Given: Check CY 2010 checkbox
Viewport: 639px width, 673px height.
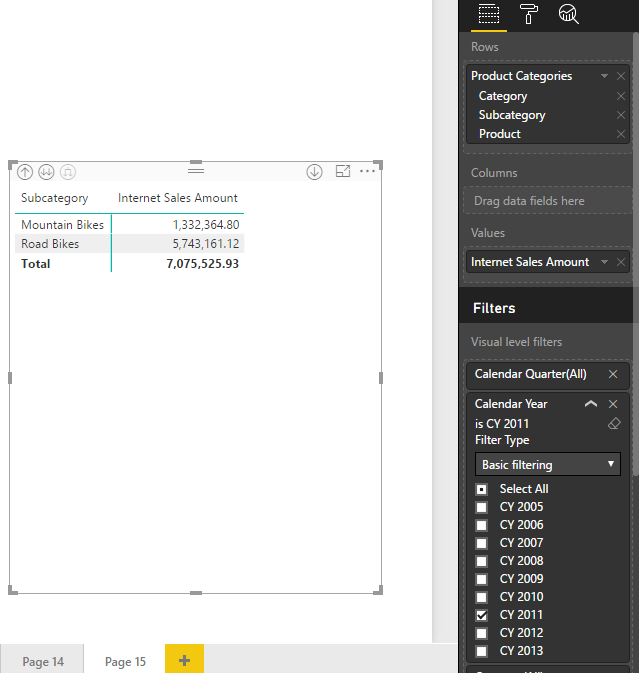Looking at the screenshot, I should (482, 597).
